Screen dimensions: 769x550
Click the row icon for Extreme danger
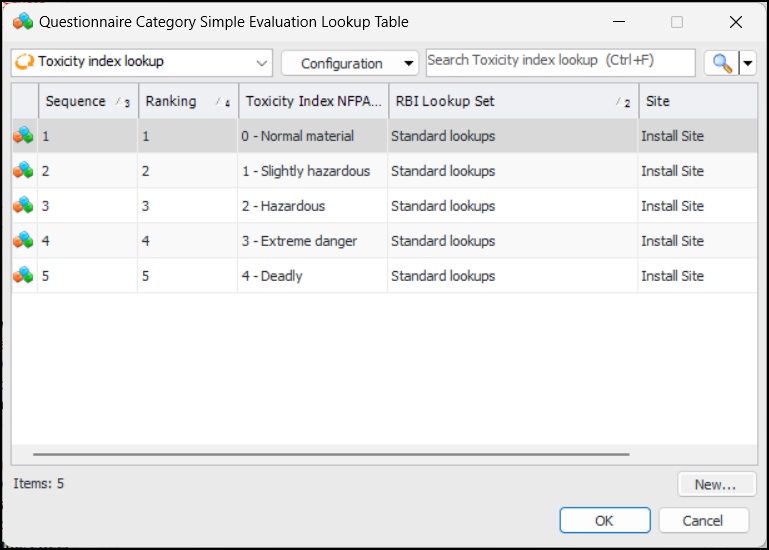pyautogui.click(x=23, y=241)
